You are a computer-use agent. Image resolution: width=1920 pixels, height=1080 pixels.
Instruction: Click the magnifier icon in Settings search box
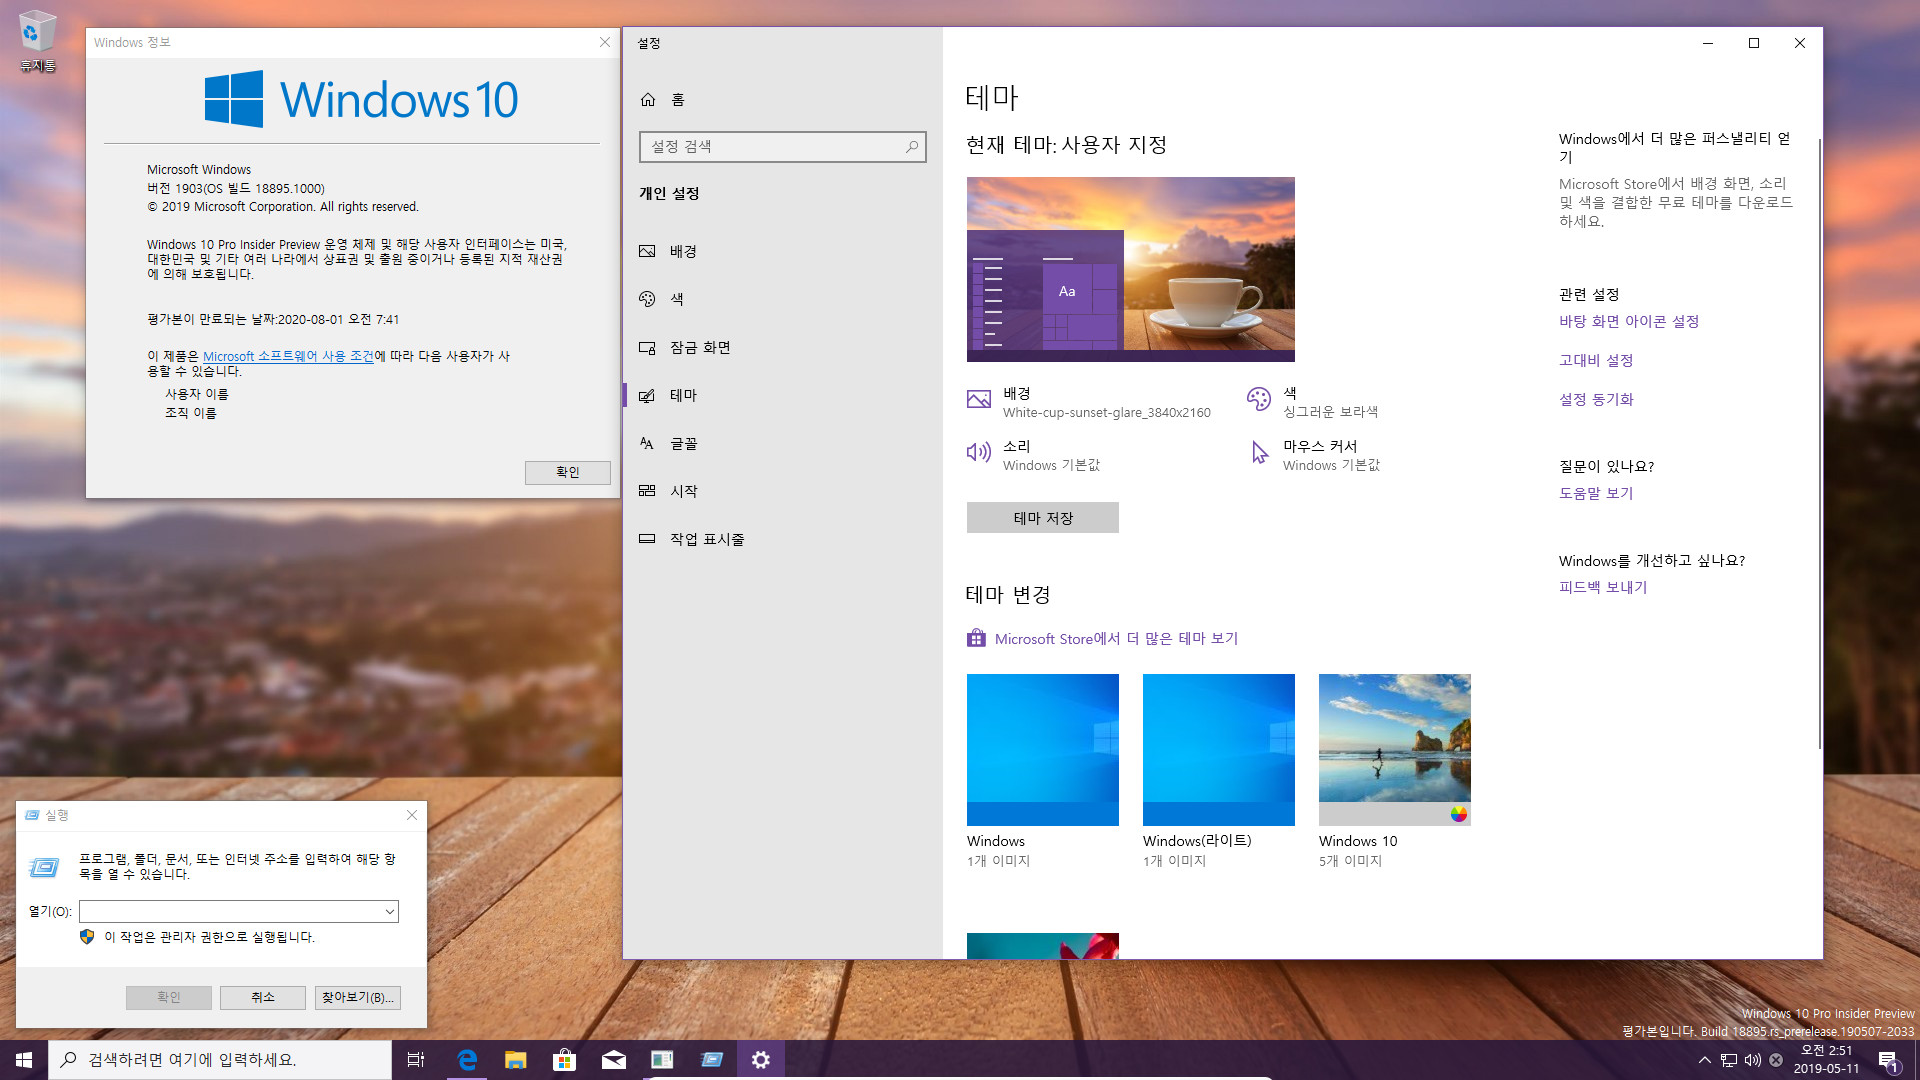pyautogui.click(x=912, y=147)
